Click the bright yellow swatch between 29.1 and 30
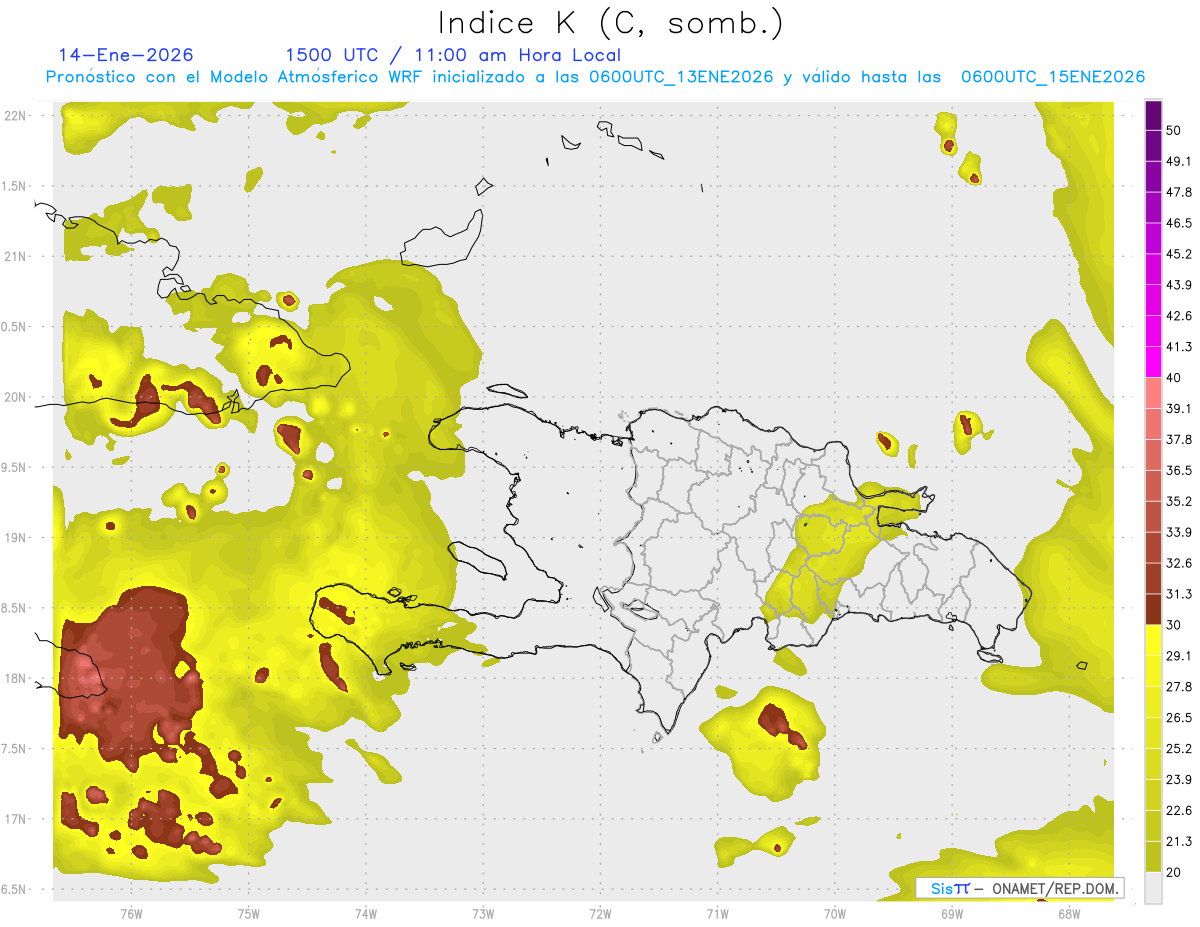Screen dimensions: 1200x927 tap(1154, 640)
